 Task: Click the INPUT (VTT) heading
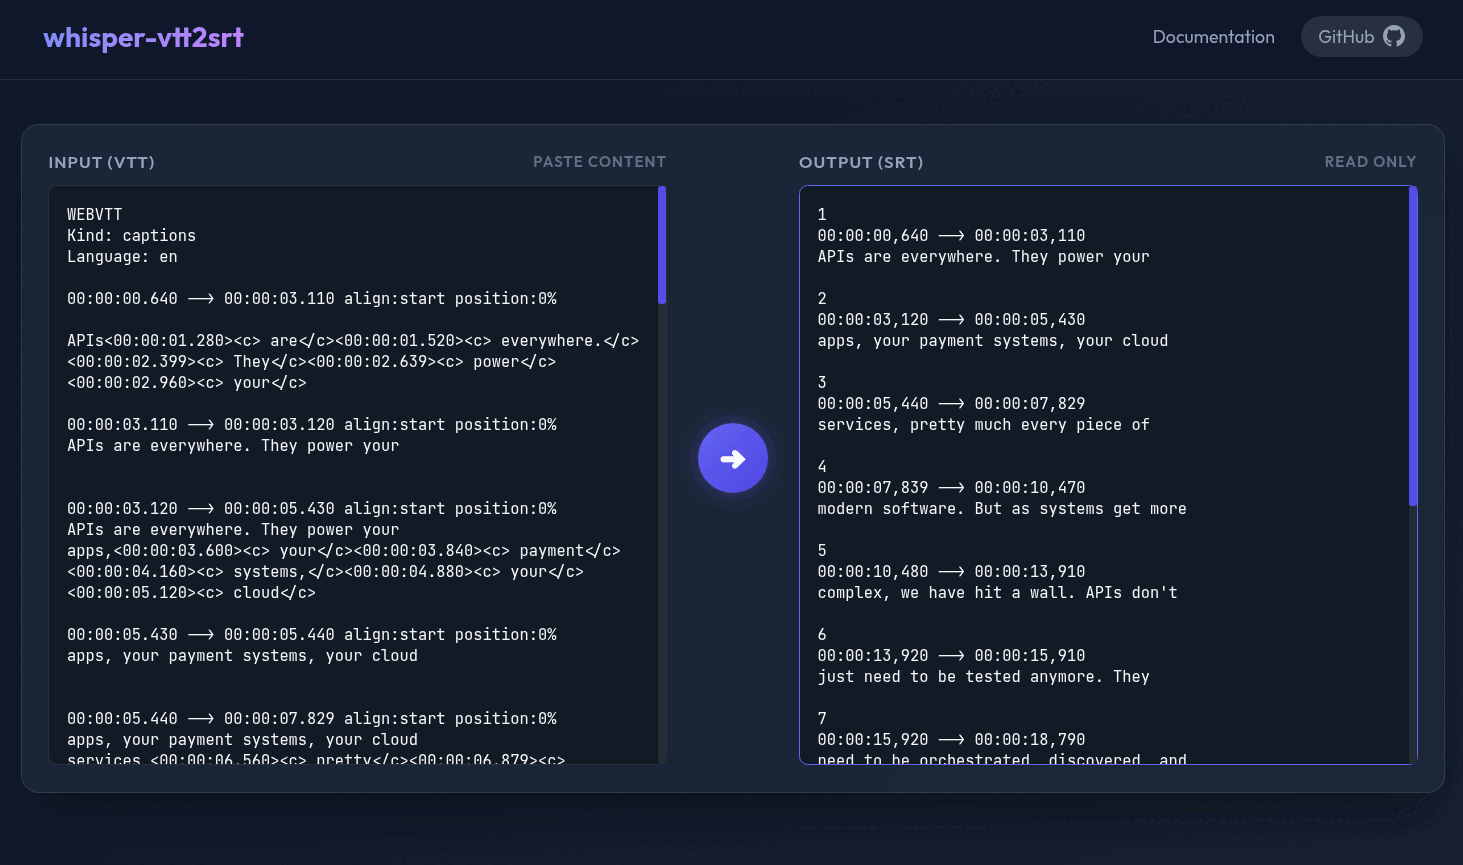pos(102,162)
